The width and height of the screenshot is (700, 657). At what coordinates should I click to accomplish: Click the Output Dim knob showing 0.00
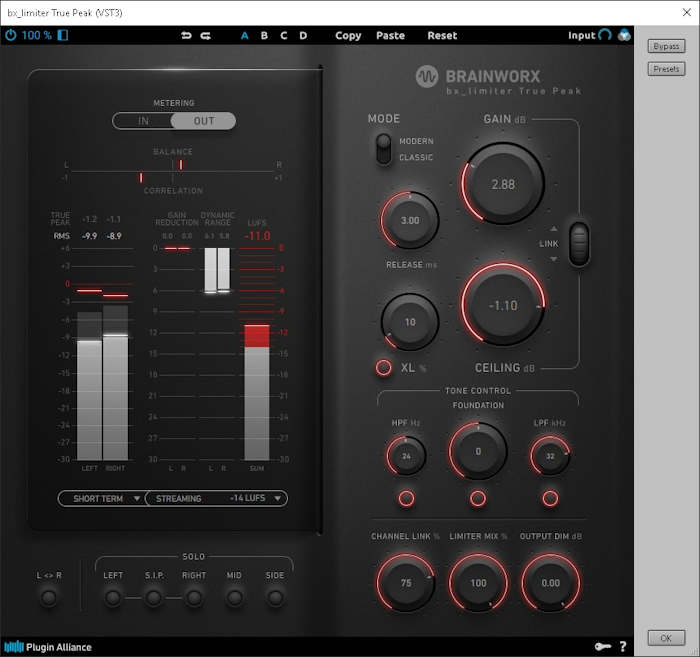coord(550,582)
